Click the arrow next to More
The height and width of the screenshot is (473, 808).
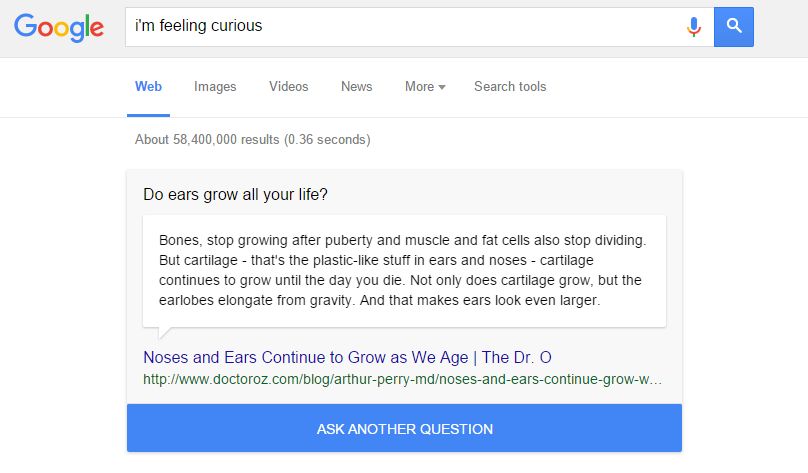coord(442,88)
